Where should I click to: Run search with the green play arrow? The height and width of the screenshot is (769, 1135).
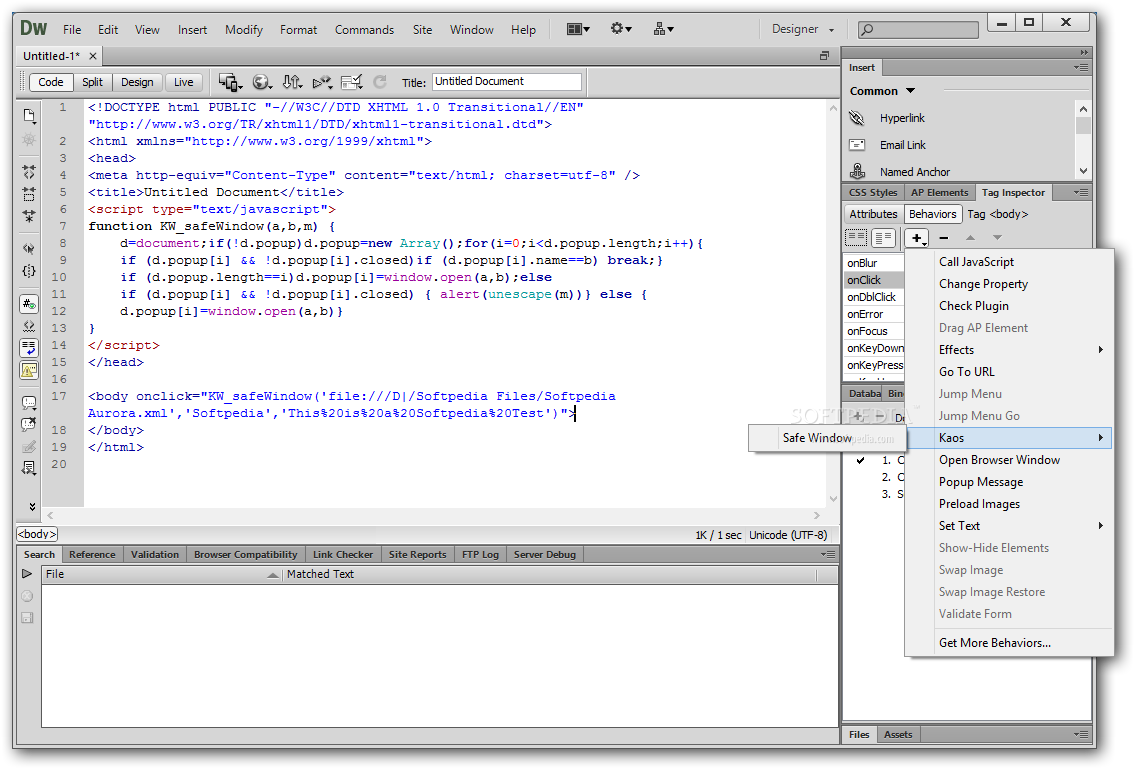click(x=27, y=574)
